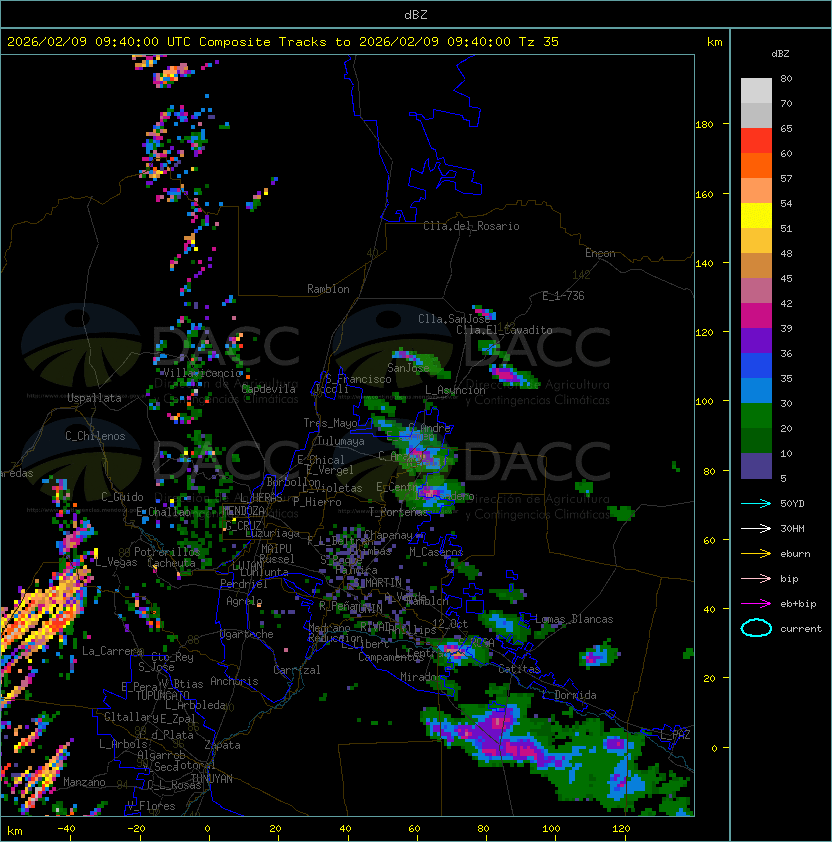Click the 12_Oct place label
832x842 pixels.
(x=450, y=623)
